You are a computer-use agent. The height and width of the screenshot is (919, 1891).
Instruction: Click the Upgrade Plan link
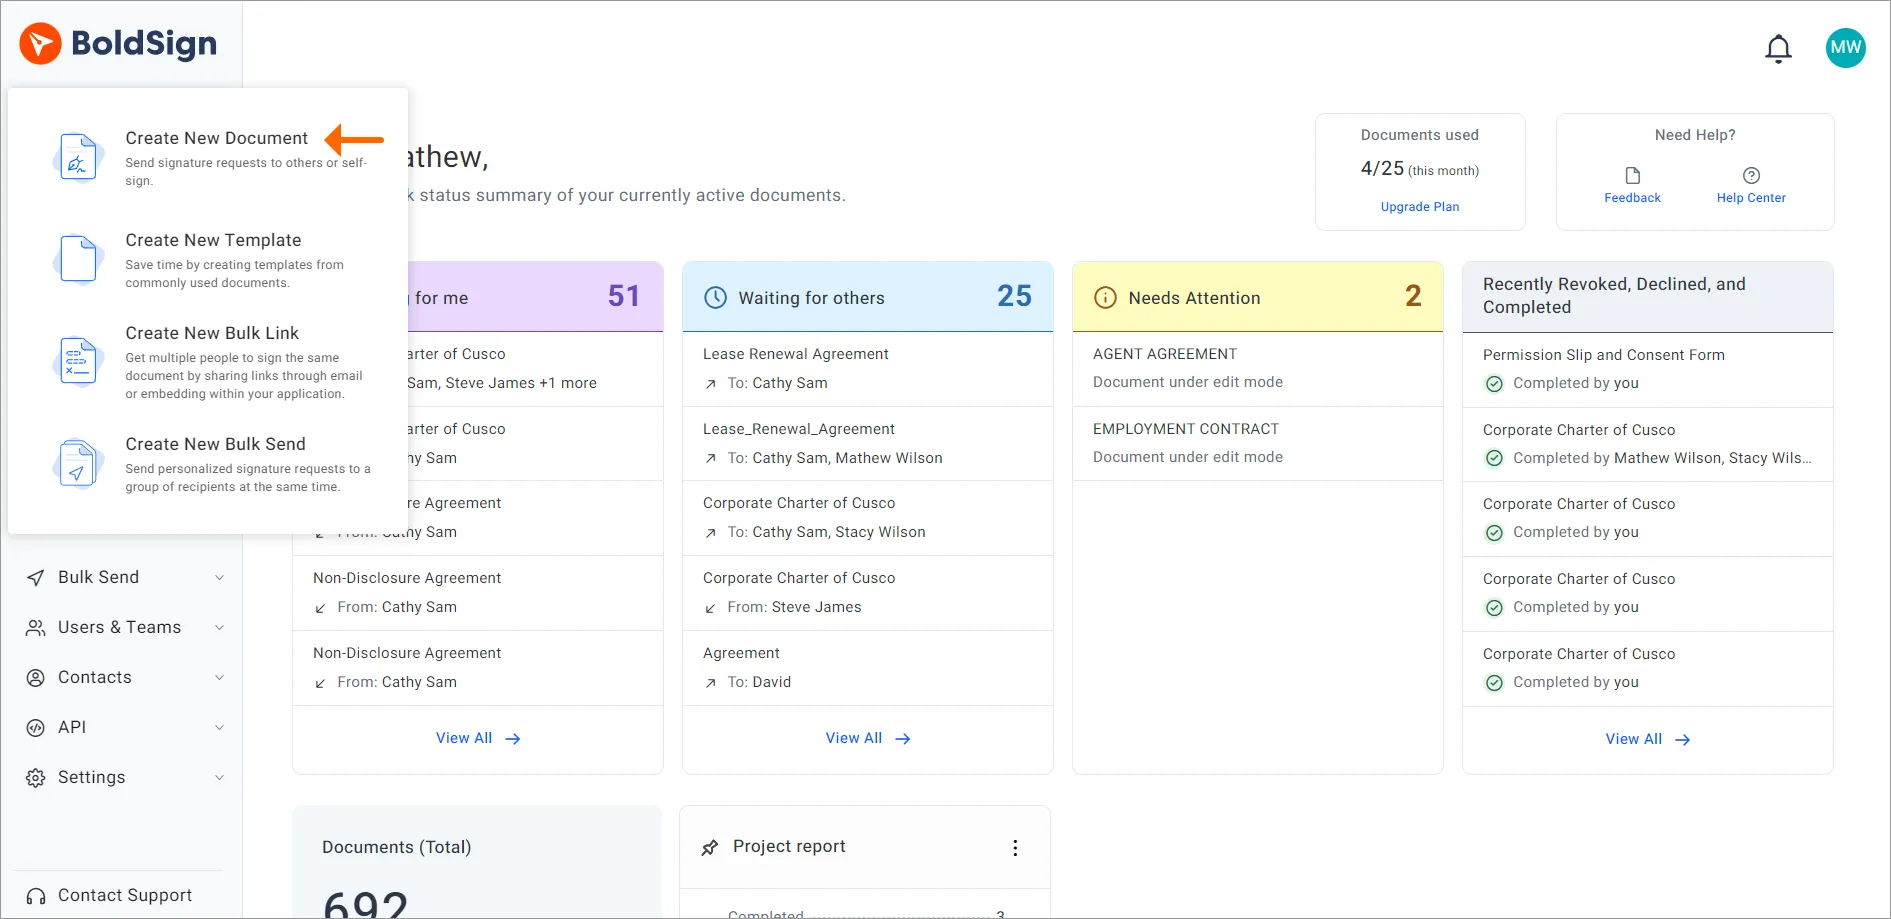1420,207
